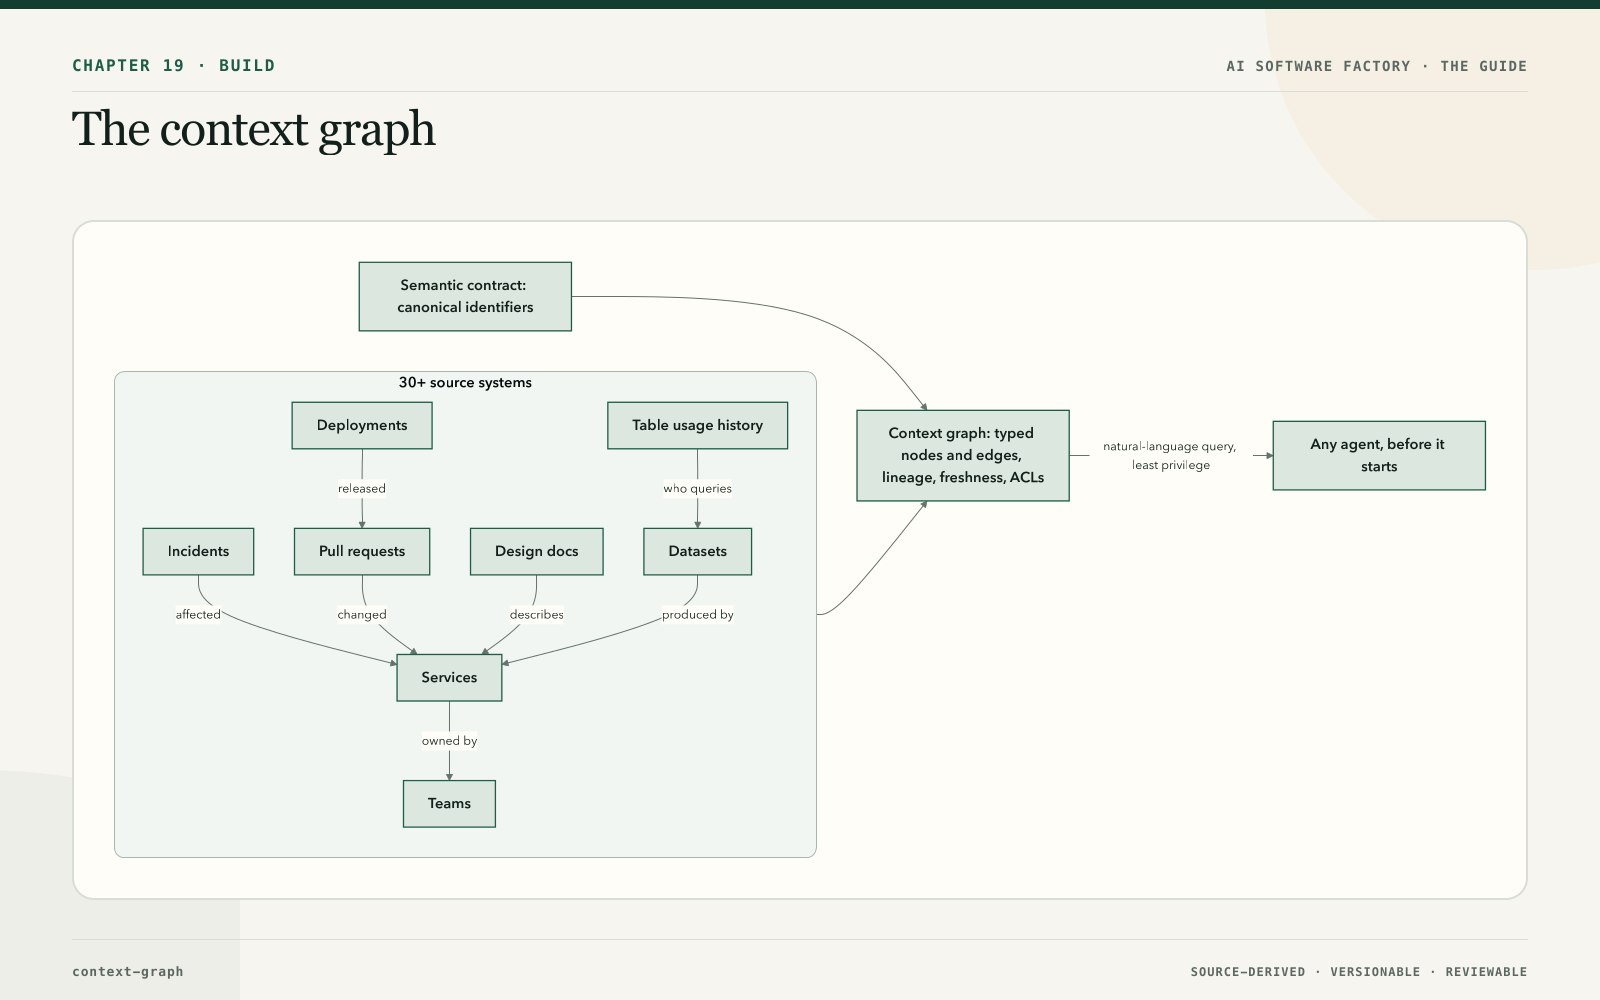
Task: Click the 'who queries' edge label
Action: click(698, 489)
